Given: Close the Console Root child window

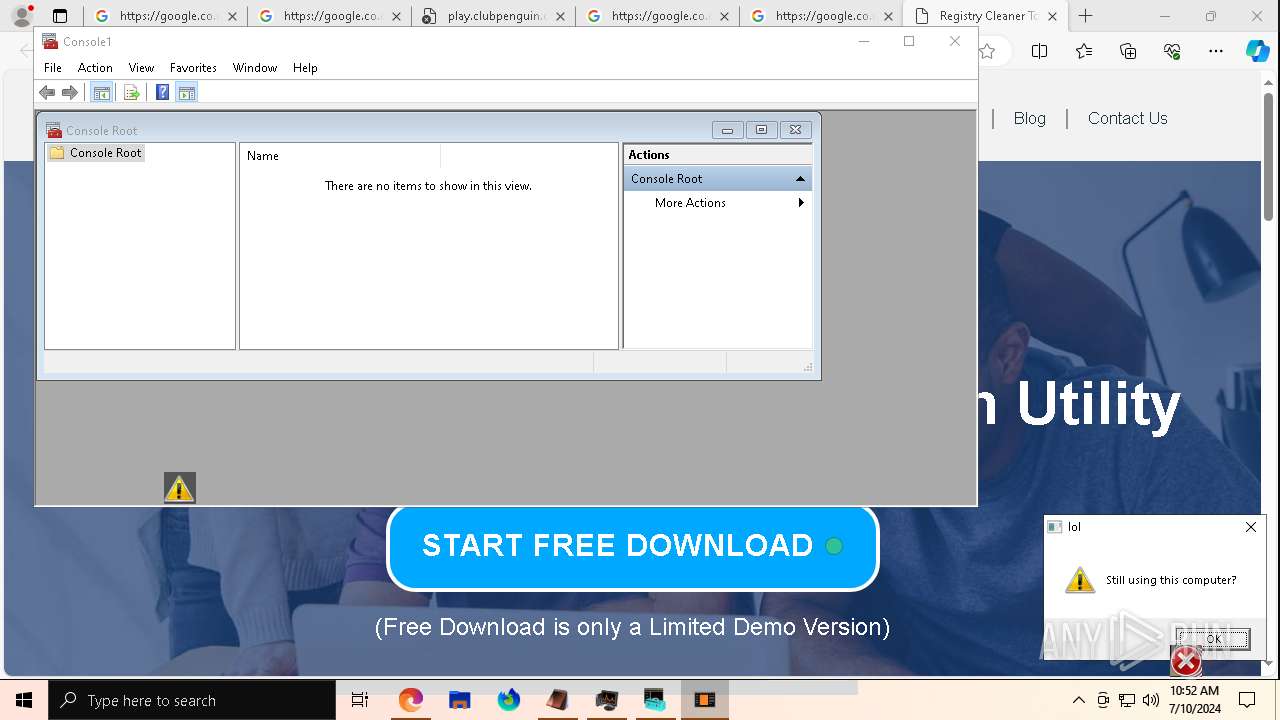Looking at the screenshot, I should pyautogui.click(x=795, y=130).
